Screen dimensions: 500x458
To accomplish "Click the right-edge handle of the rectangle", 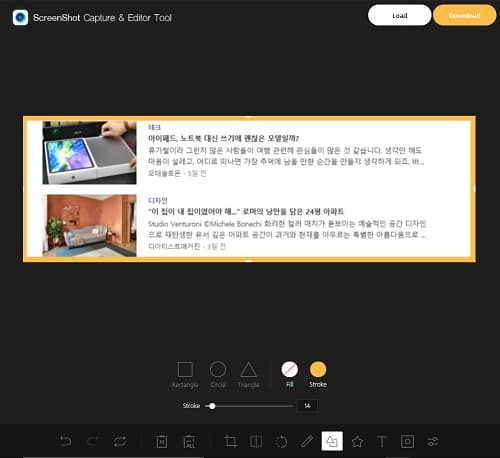I will 474,189.
